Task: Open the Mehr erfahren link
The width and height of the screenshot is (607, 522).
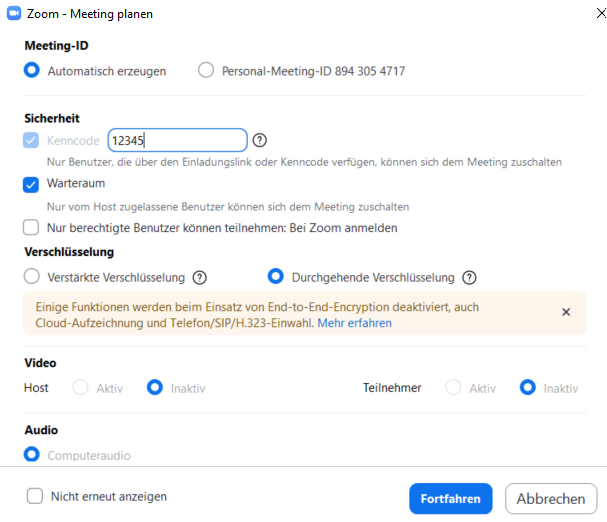Action: click(x=355, y=323)
